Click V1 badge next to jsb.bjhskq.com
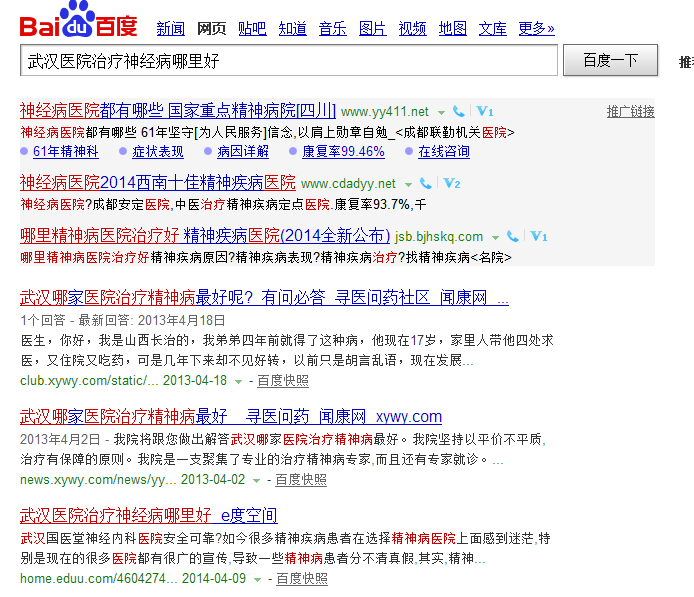 click(x=538, y=236)
